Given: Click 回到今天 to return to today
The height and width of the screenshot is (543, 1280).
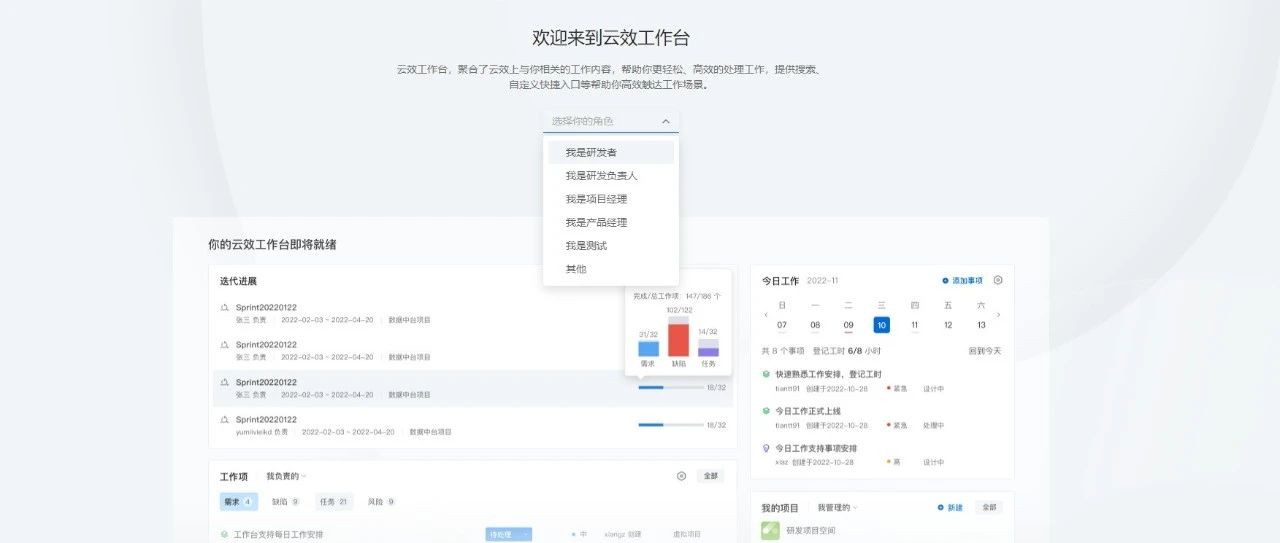Looking at the screenshot, I should pos(985,351).
